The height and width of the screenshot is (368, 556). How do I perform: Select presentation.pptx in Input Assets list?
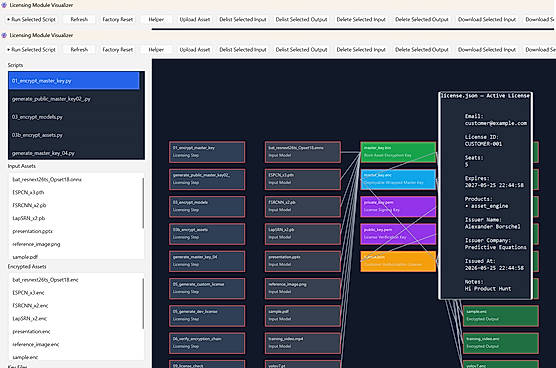(75, 231)
